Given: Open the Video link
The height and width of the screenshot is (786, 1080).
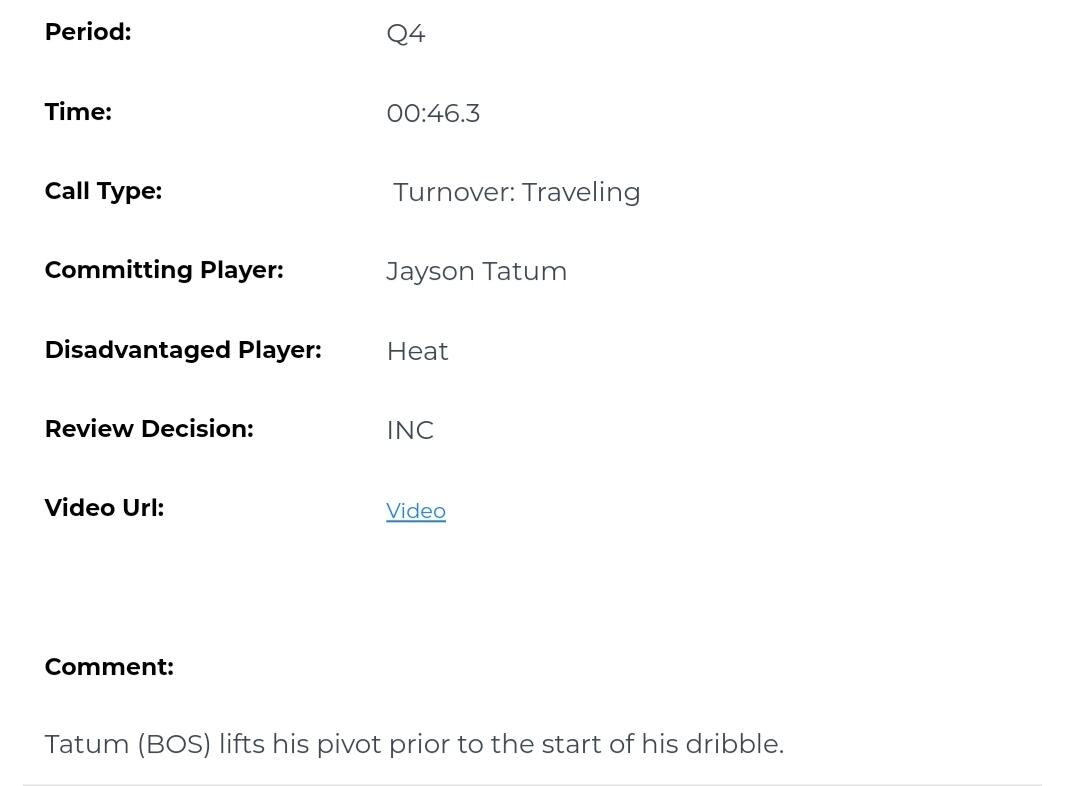Looking at the screenshot, I should pyautogui.click(x=416, y=511).
